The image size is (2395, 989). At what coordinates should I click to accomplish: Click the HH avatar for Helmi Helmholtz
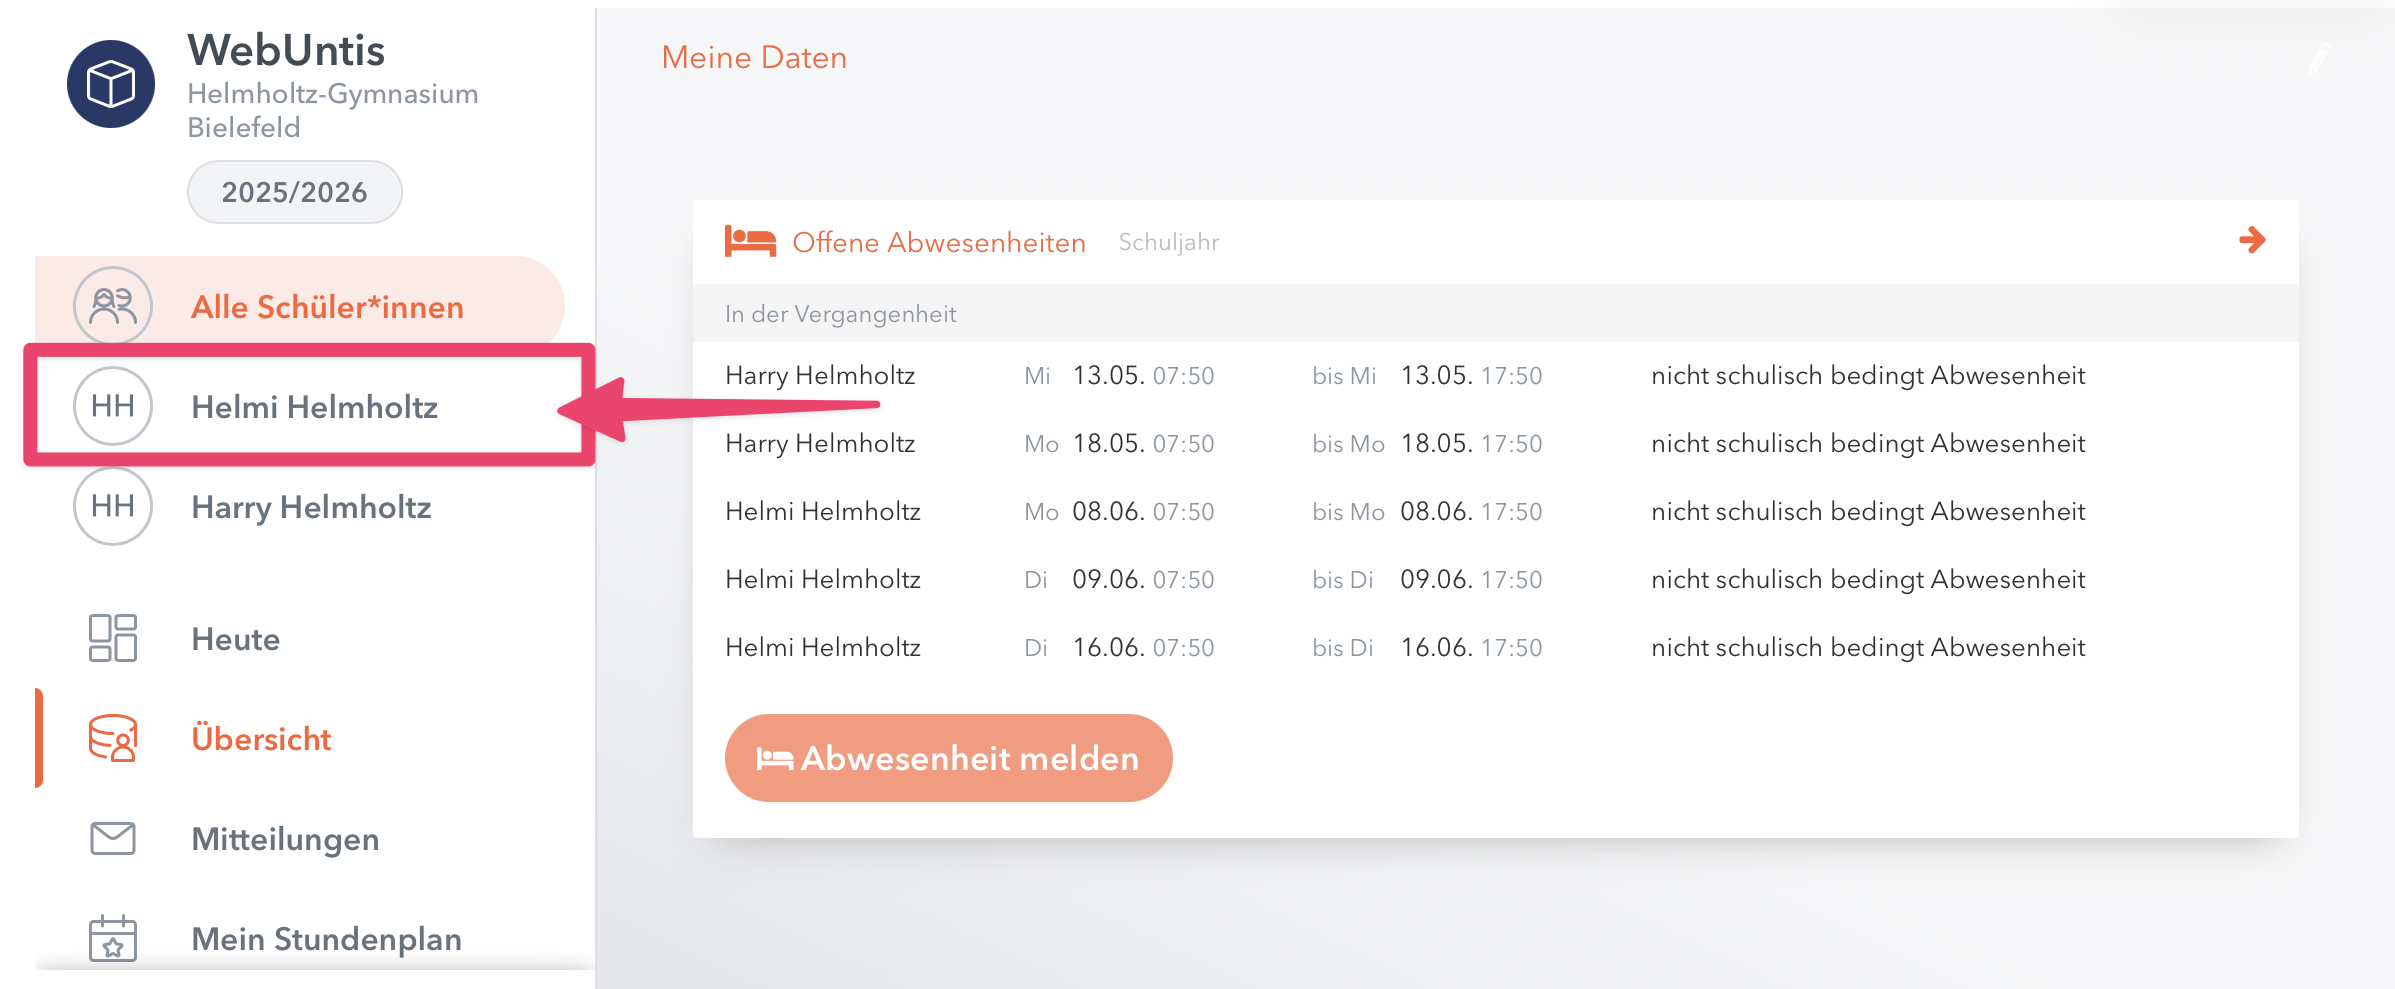pyautogui.click(x=113, y=406)
